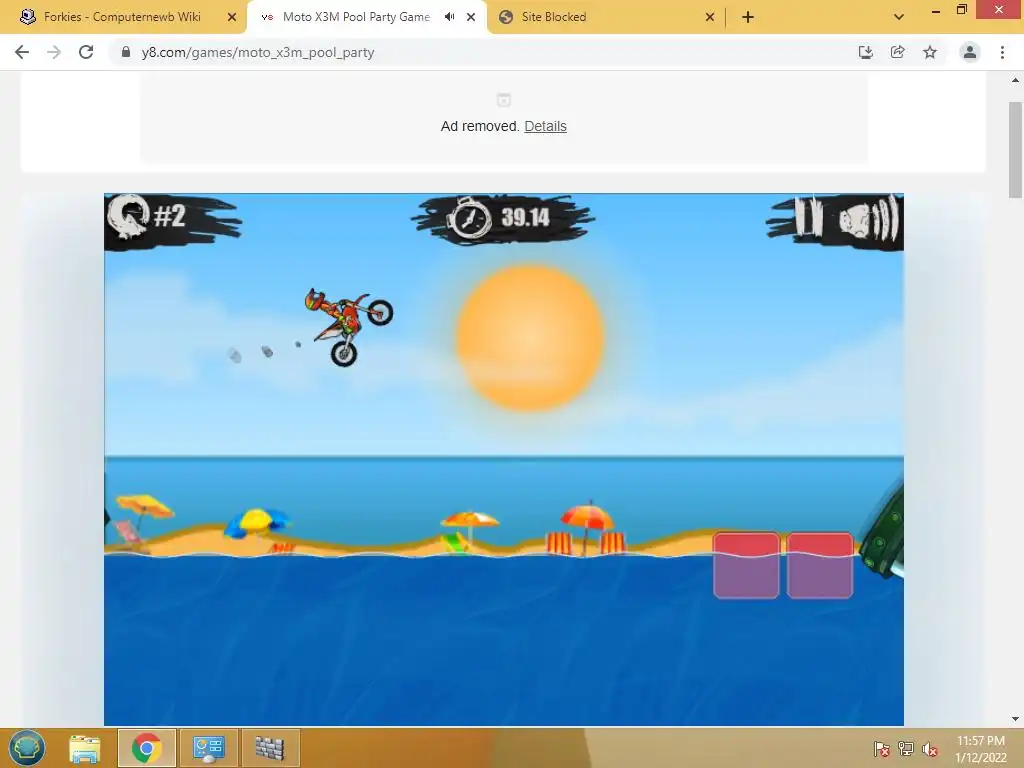Click the page scrollbar up arrow
Viewport: 1024px width, 768px height.
1015,80
